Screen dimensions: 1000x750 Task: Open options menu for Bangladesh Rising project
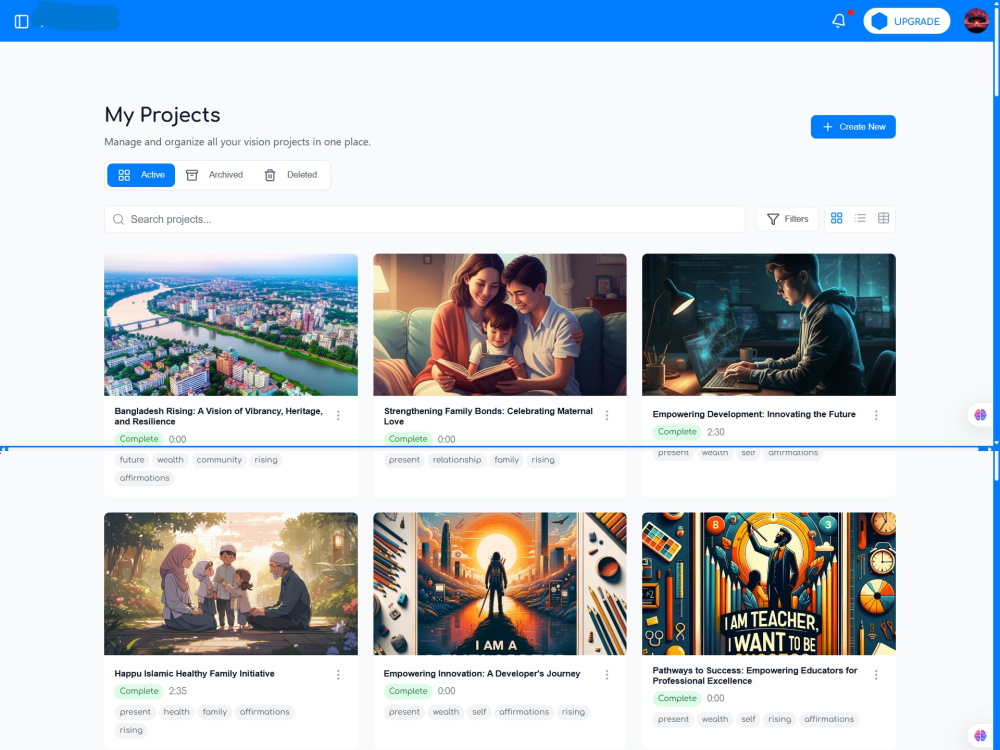pyautogui.click(x=338, y=416)
